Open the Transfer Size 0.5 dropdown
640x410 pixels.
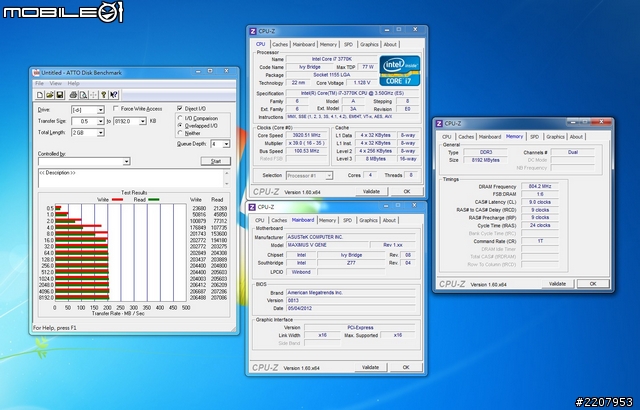[x=100, y=121]
